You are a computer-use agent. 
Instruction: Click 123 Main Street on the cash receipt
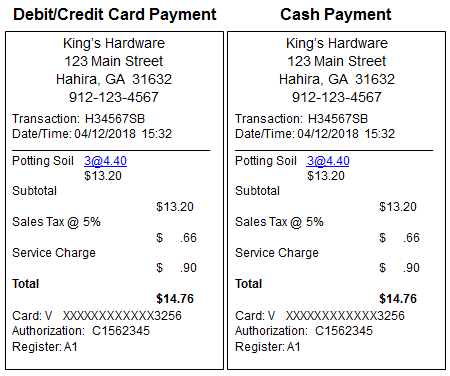click(337, 61)
